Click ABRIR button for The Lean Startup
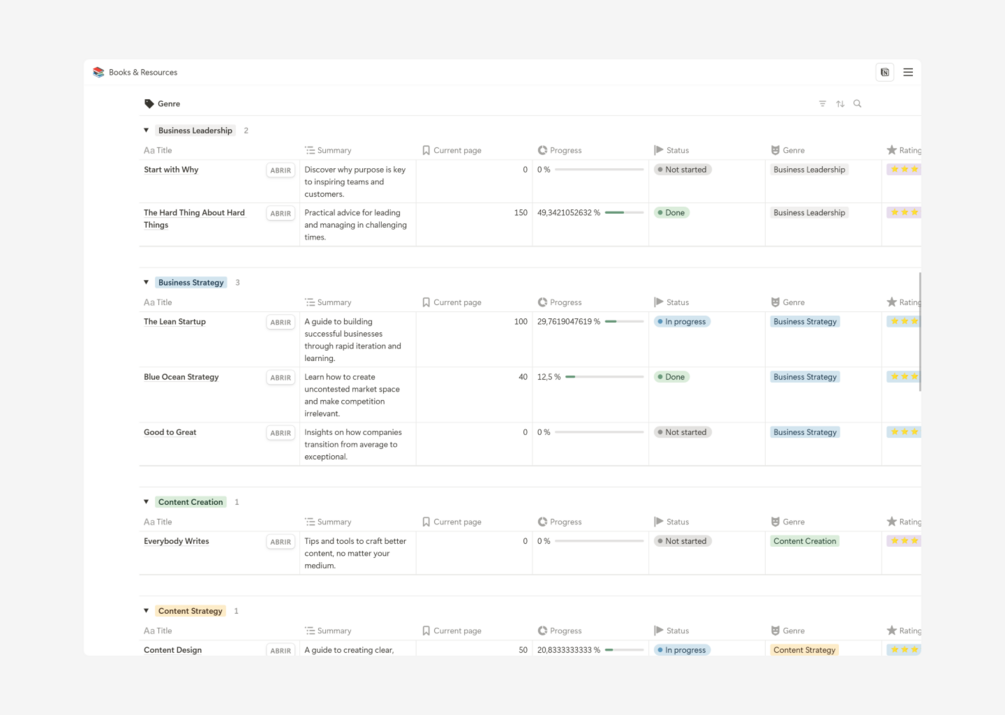 pos(280,323)
